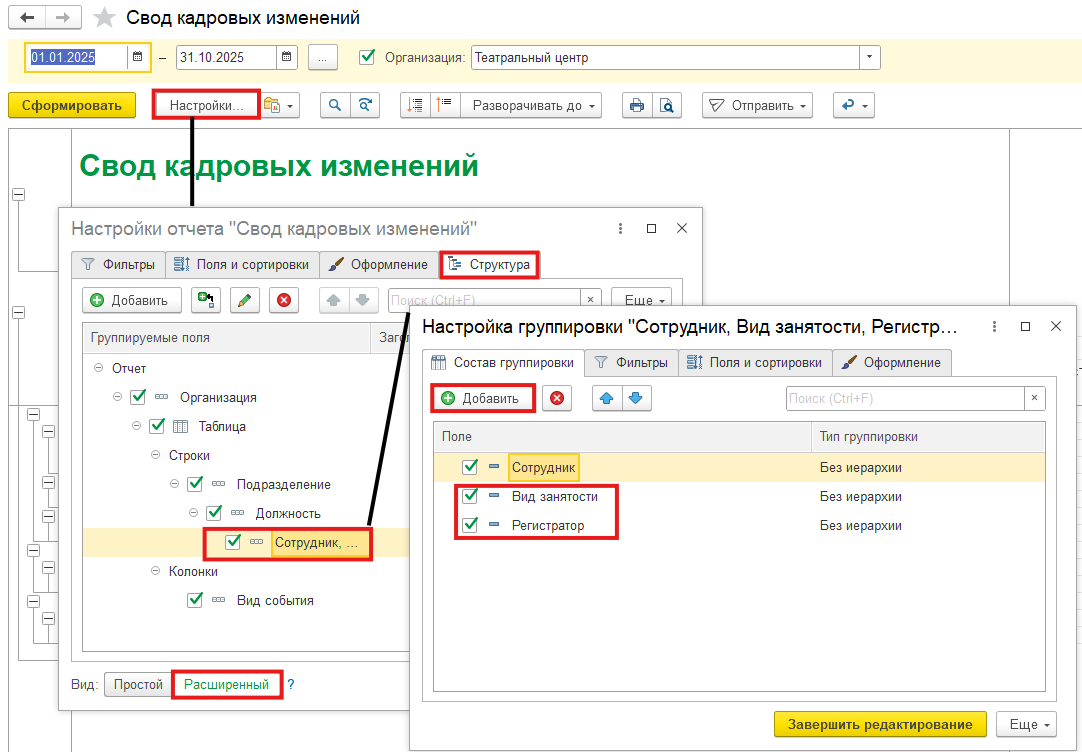
Task: Move item up in report structure
Action: click(x=334, y=300)
